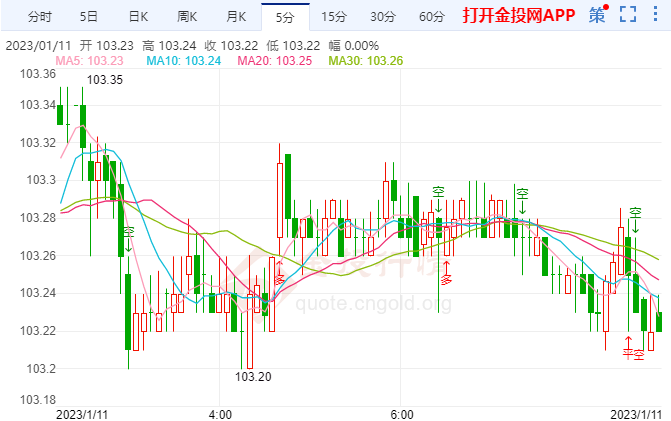Click the MA5: 103.23 legend label

89,61
